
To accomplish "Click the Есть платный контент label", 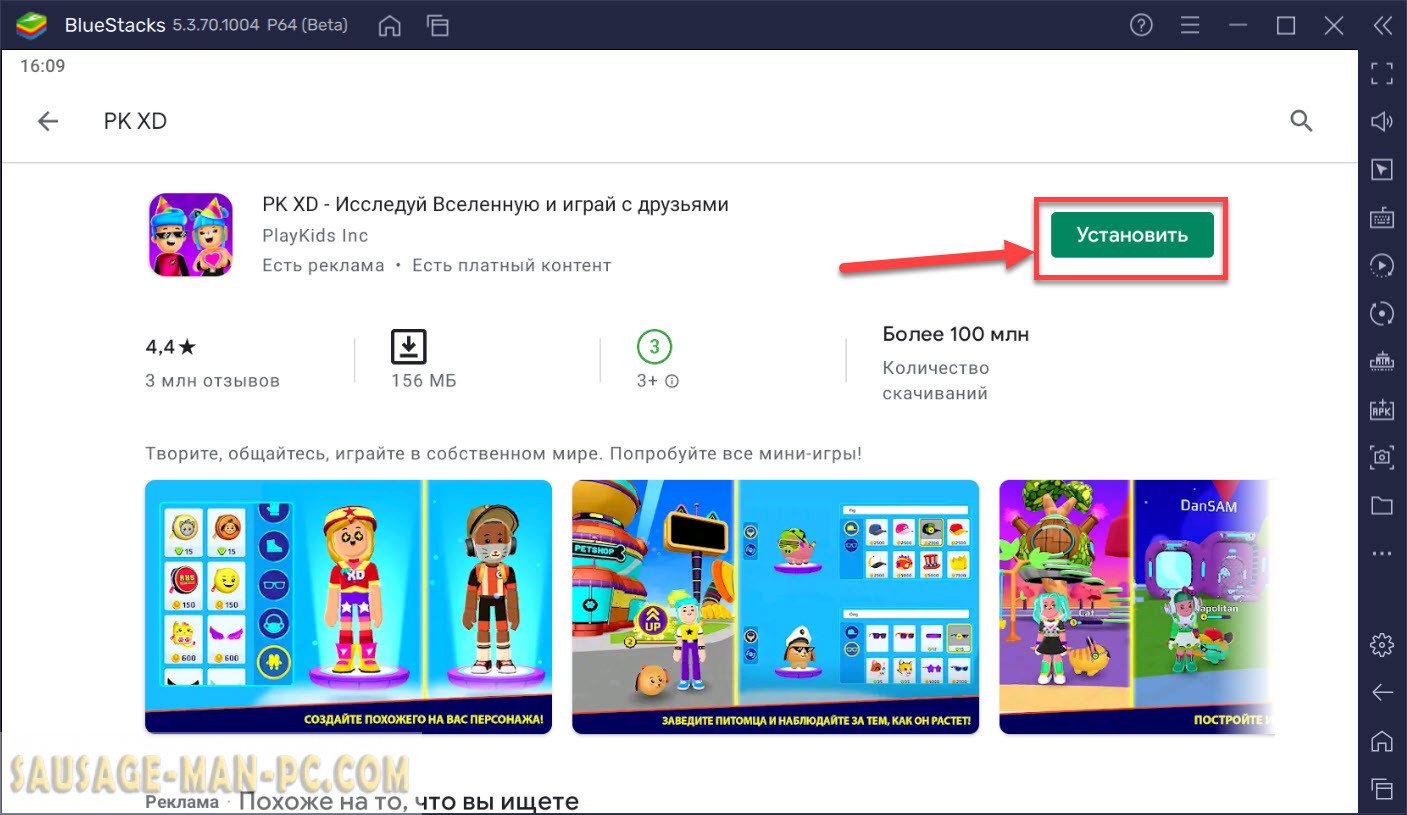I will [512, 265].
